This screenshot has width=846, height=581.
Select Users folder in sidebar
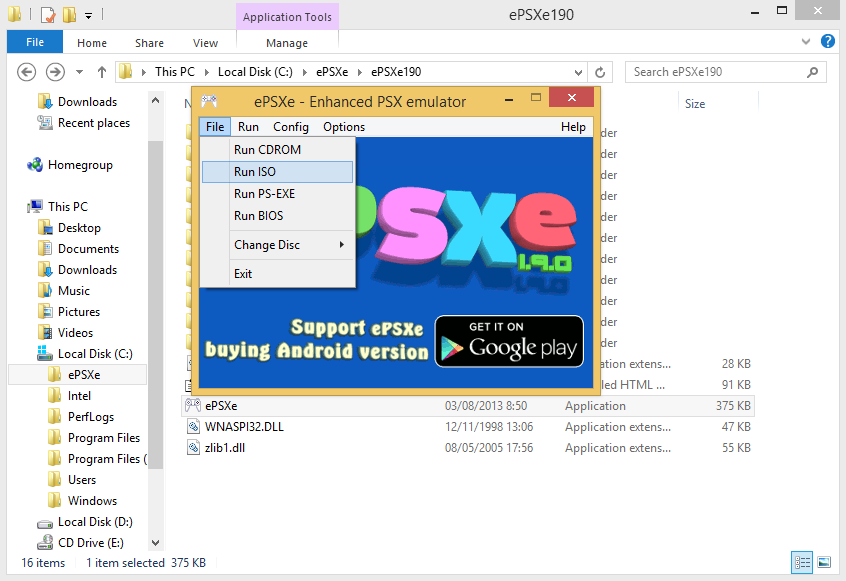click(x=81, y=480)
